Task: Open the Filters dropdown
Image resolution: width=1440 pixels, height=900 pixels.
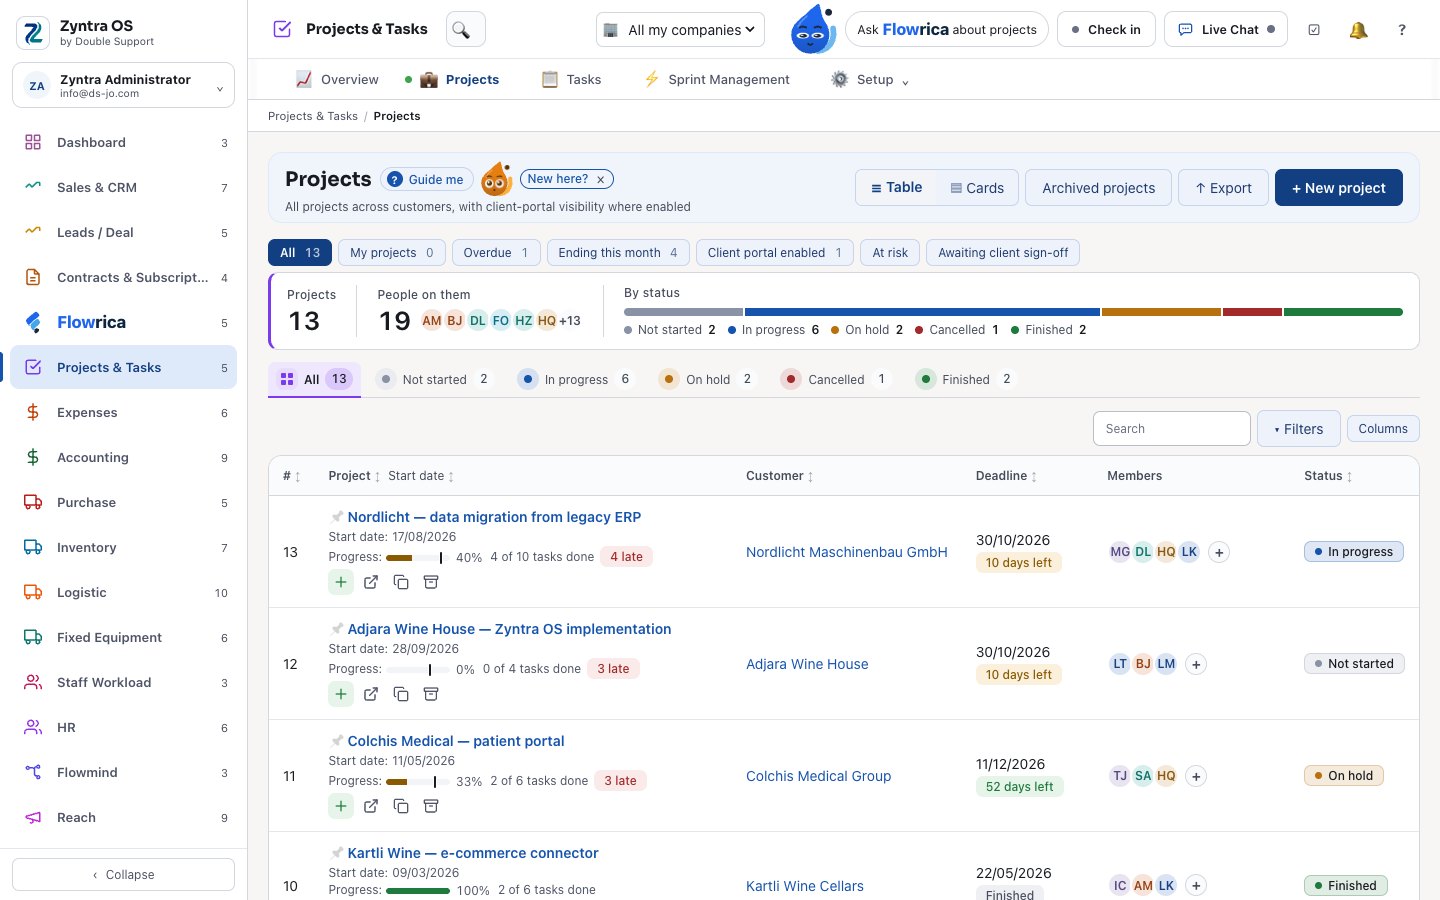Action: pos(1299,429)
